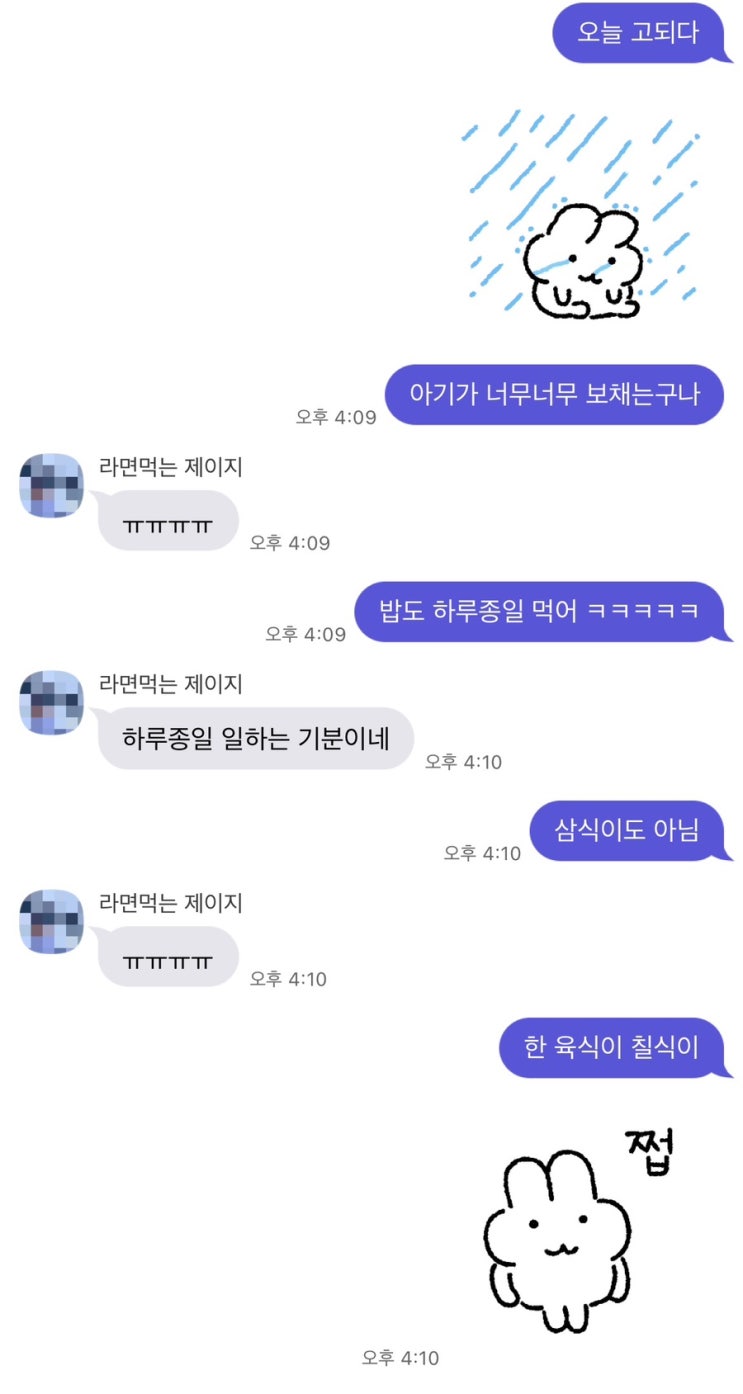Viewport: 743px width, 1394px height.
Task: Open profile picture beside the 4:10 ㅠㅠㅠㅠ message
Action: [x=52, y=922]
